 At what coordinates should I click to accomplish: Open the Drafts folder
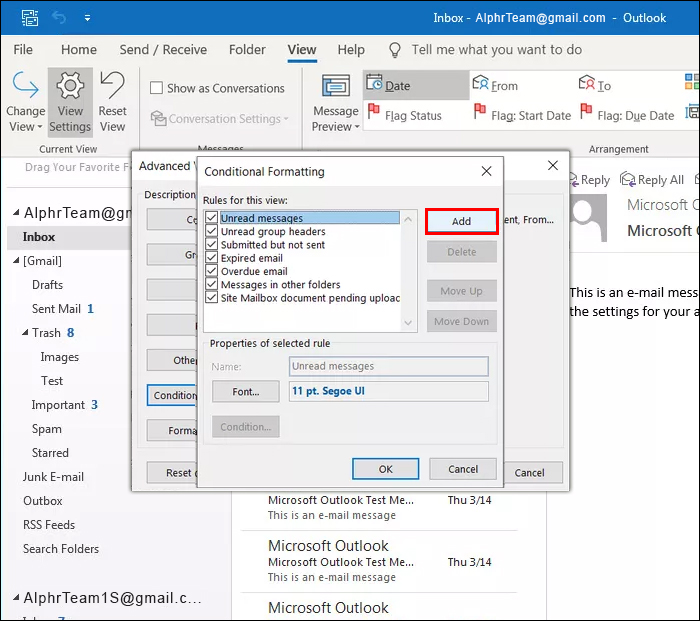47,285
